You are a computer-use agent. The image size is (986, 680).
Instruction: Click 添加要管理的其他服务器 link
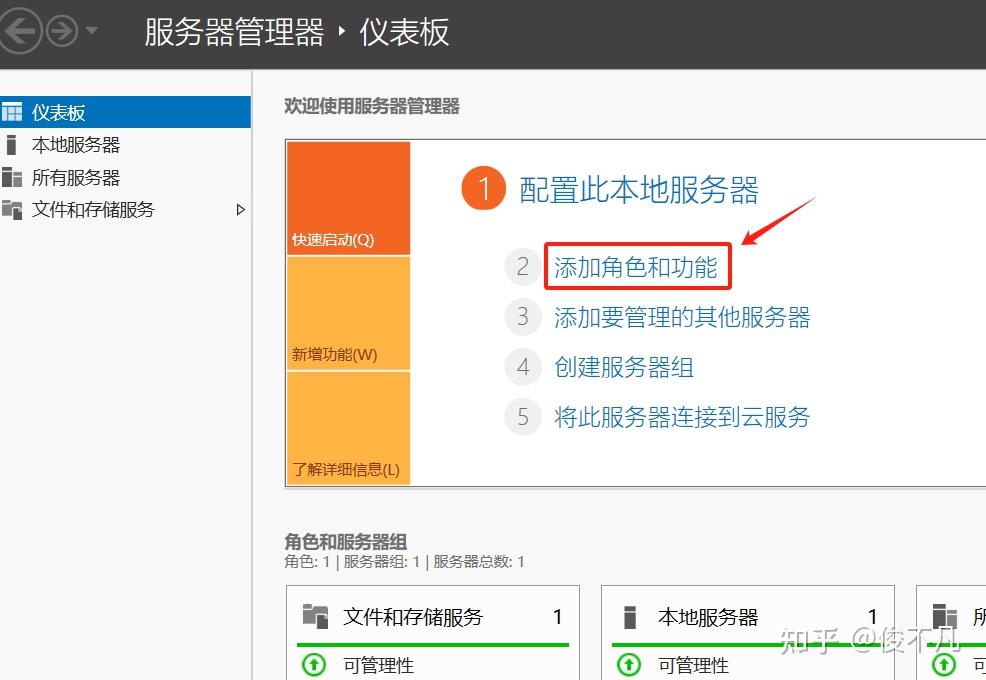(x=682, y=317)
